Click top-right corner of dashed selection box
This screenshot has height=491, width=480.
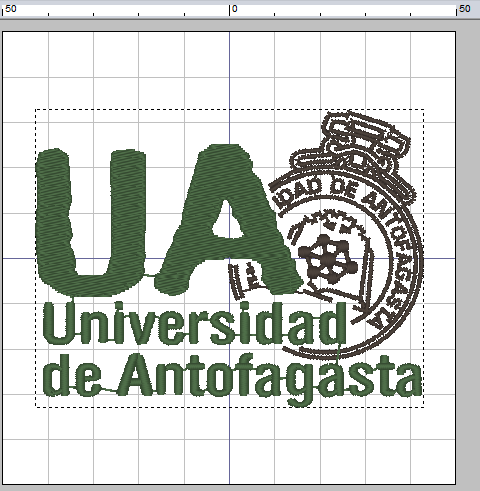pos(424,109)
